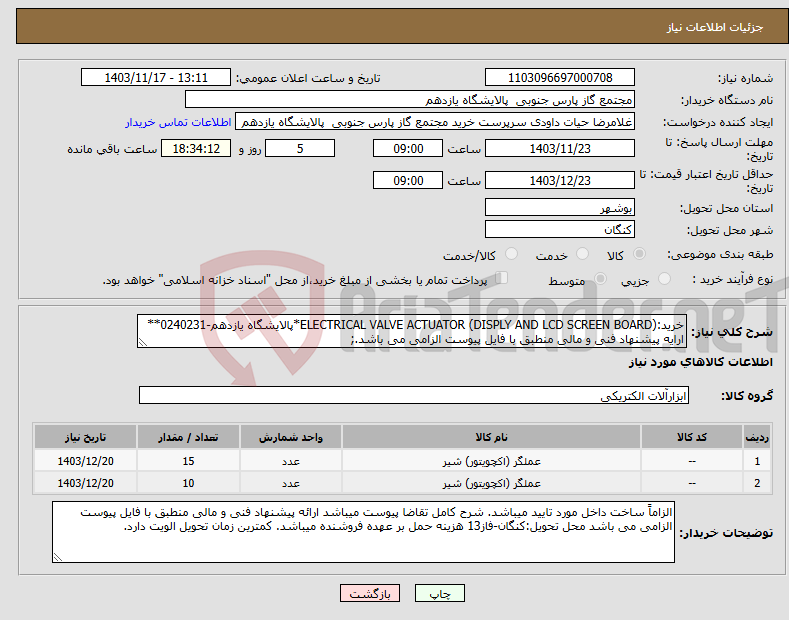This screenshot has width=789, height=620.
Task: Click the چاپ print button
Action: [440, 593]
